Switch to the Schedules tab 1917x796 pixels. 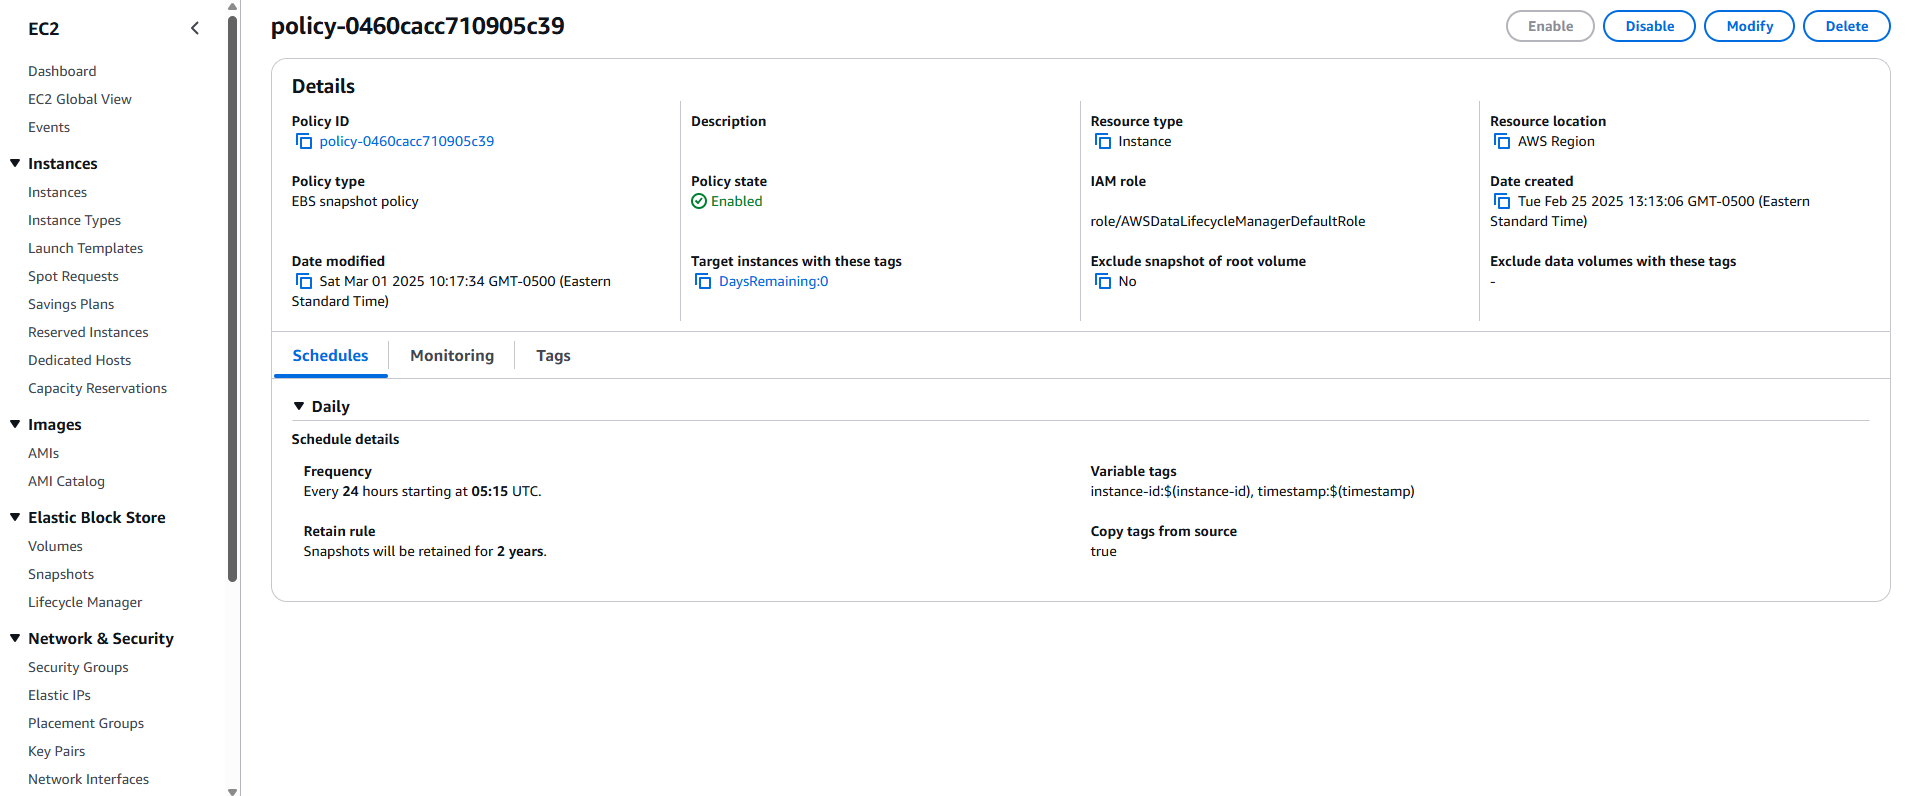tap(330, 356)
